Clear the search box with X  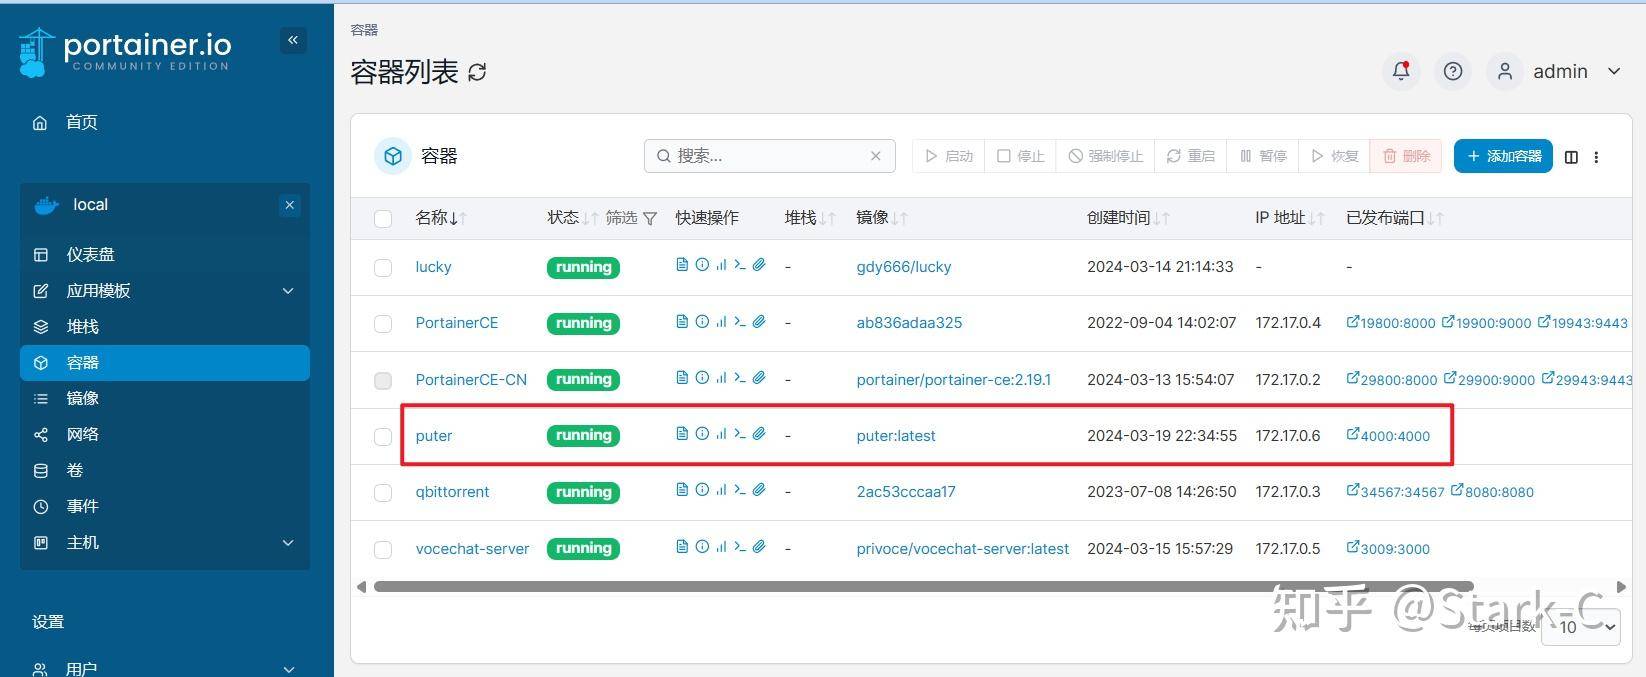(875, 156)
